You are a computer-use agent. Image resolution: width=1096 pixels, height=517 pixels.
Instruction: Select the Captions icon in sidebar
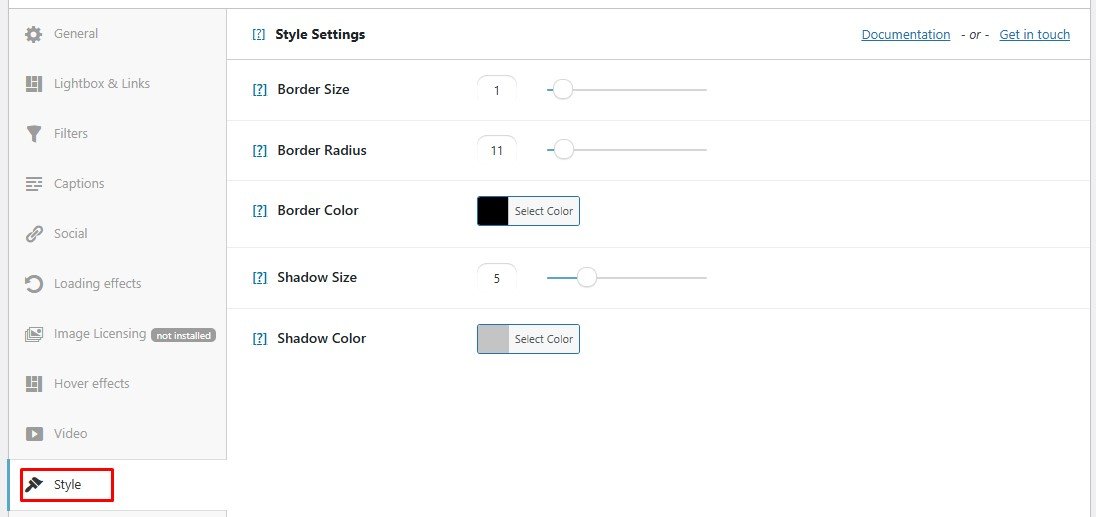pyautogui.click(x=34, y=184)
